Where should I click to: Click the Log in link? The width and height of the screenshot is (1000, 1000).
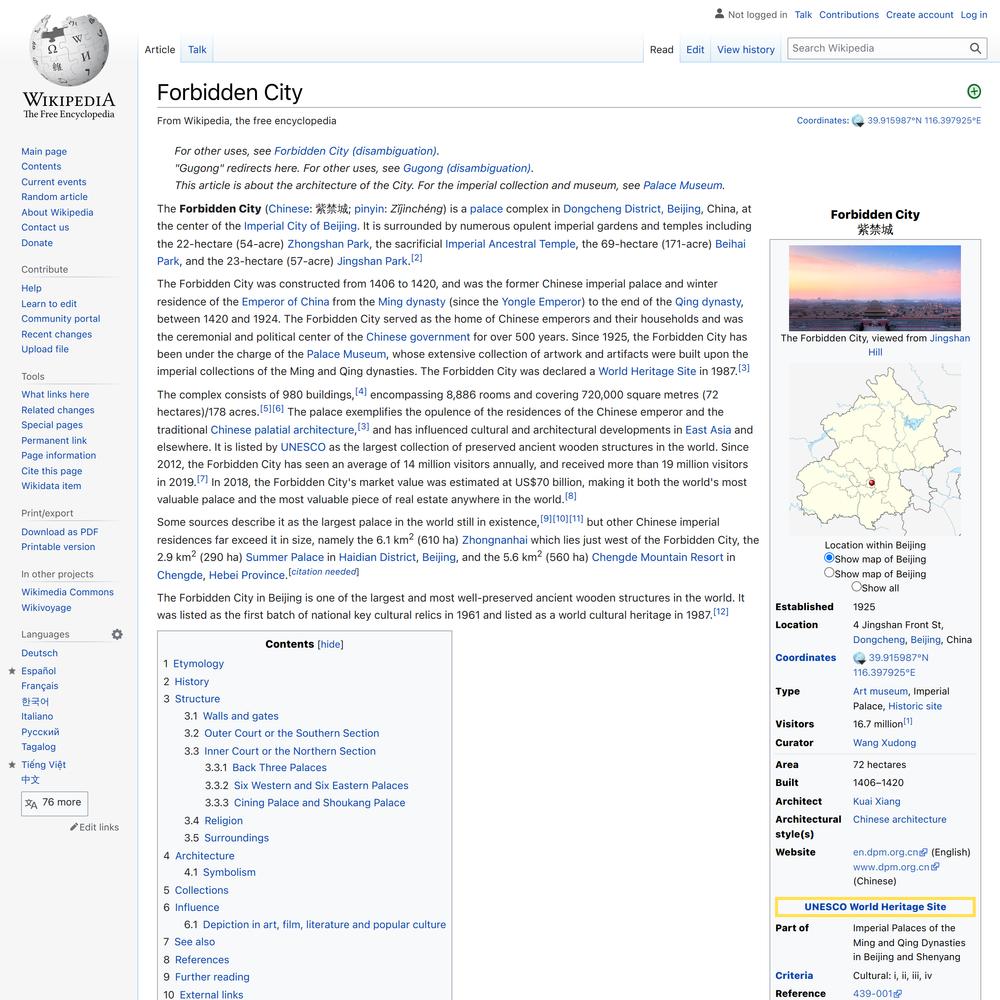974,15
